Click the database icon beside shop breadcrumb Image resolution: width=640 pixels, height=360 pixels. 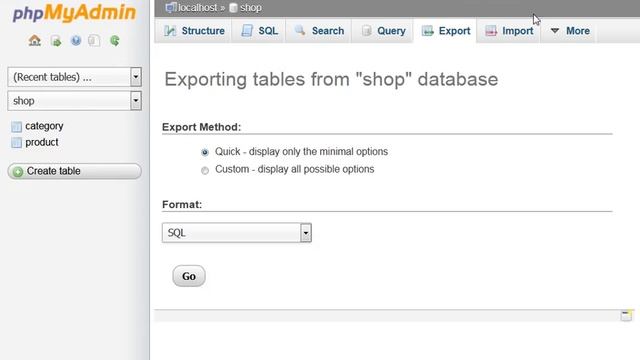coord(233,8)
